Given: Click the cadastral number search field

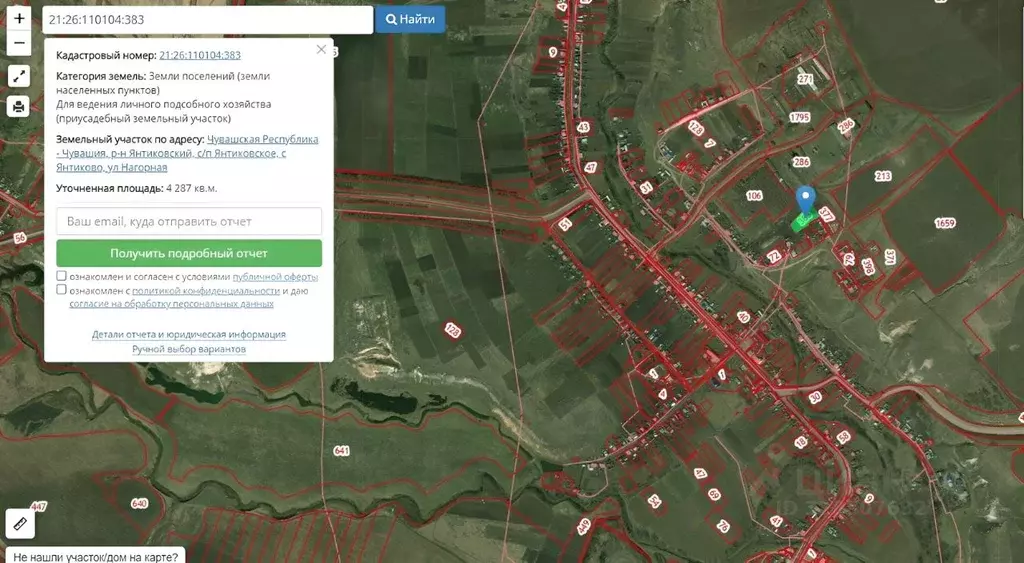Looking at the screenshot, I should [x=207, y=19].
